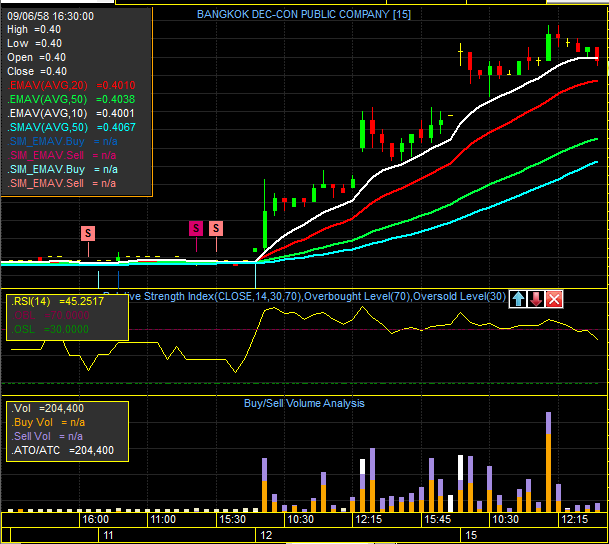Click the blue SIM_EMAV.Buy legend entry

[x=63, y=141]
